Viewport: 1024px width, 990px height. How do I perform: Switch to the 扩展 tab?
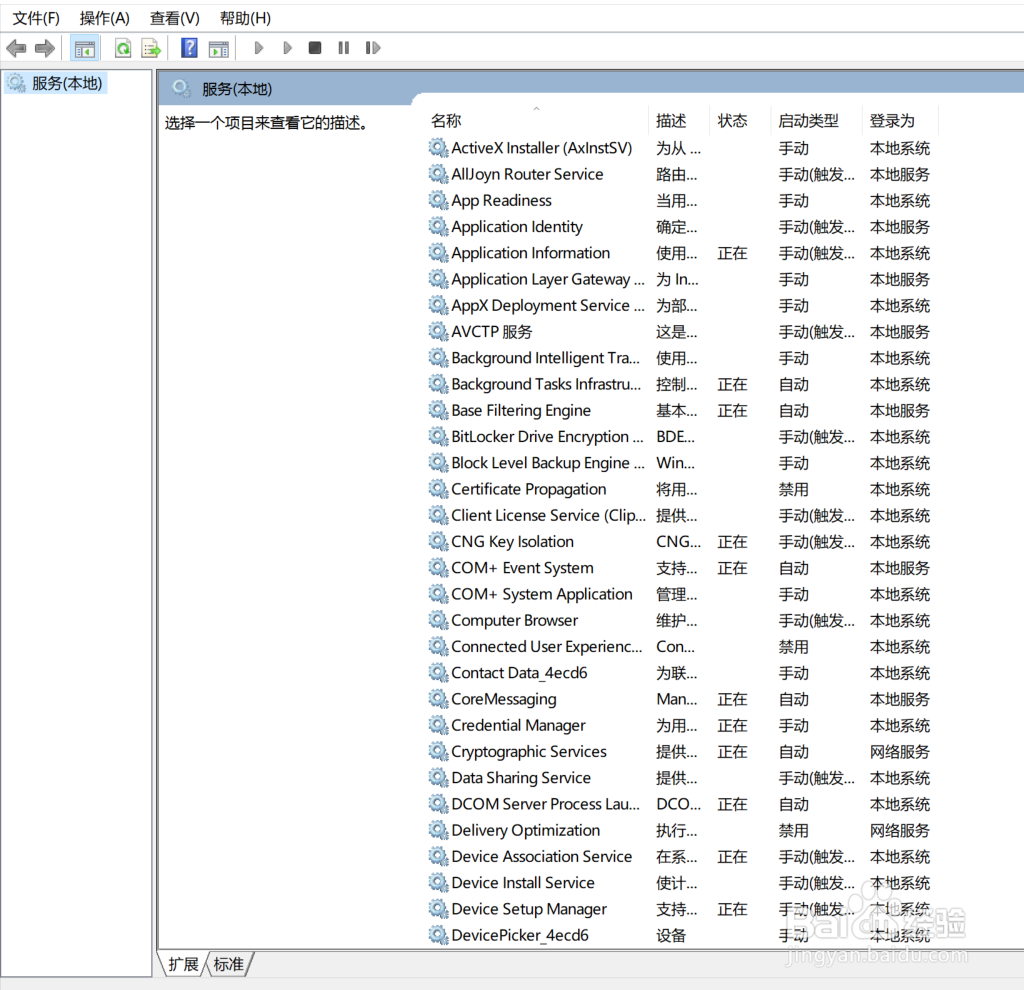(183, 964)
